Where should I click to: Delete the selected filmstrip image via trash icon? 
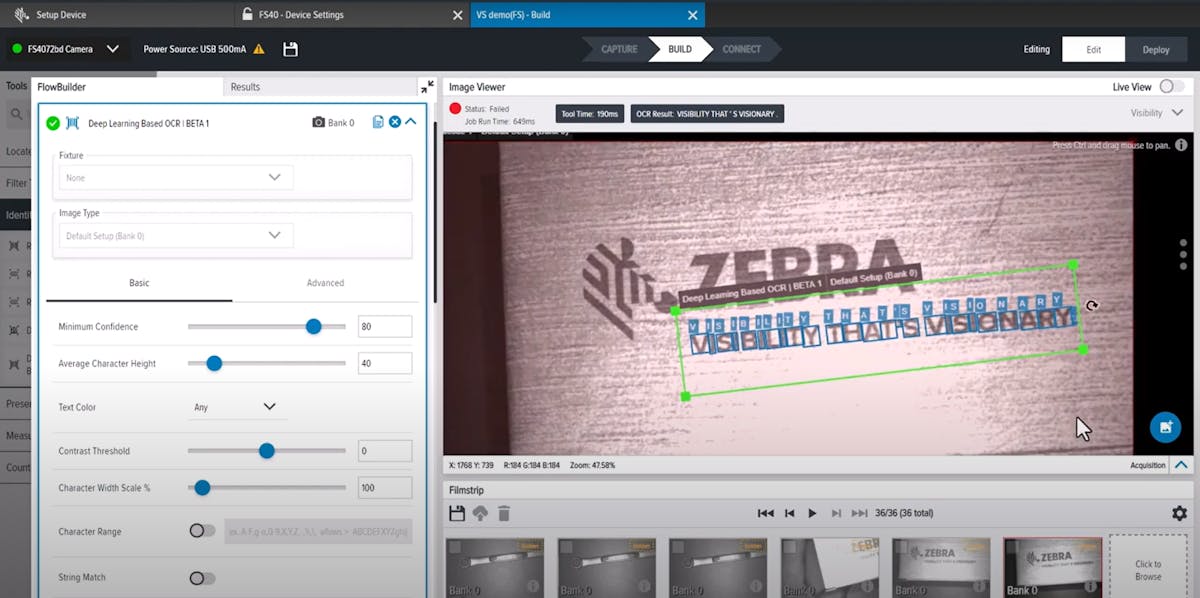pyautogui.click(x=504, y=512)
